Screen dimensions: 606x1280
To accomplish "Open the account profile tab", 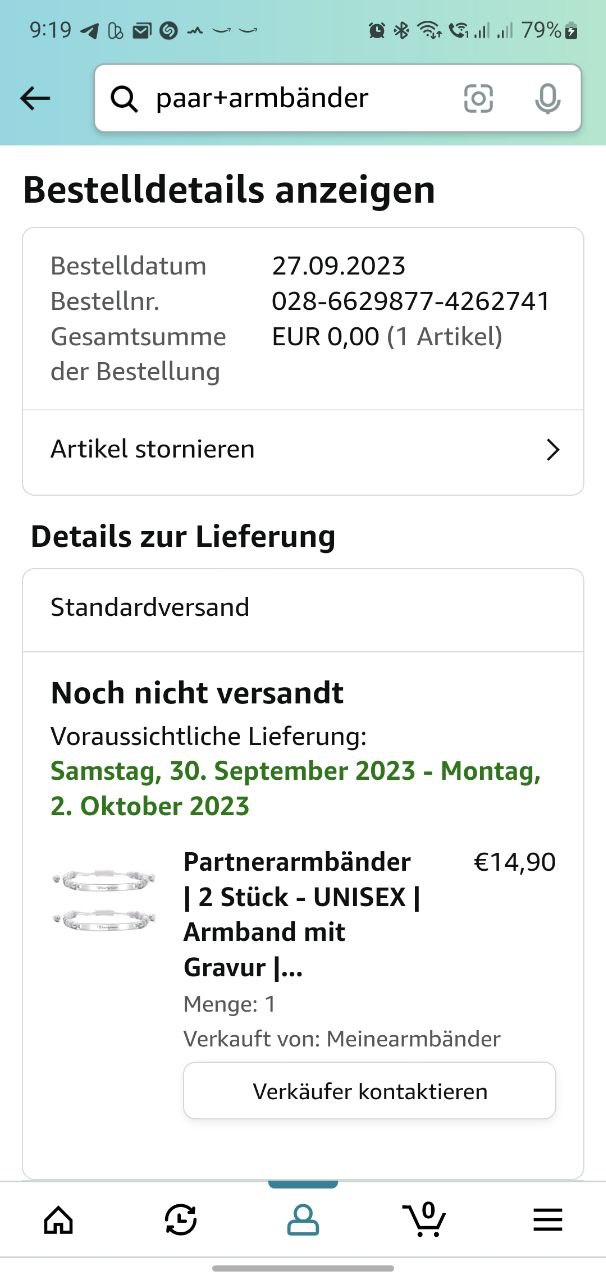I will pos(303,1219).
